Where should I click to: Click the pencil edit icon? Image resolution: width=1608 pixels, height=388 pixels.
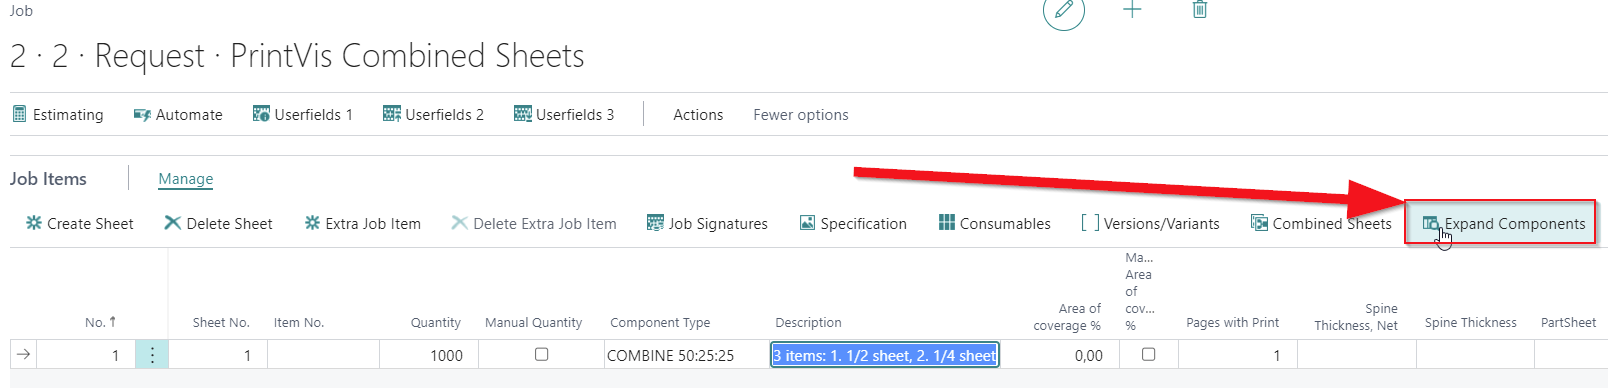click(x=1064, y=10)
